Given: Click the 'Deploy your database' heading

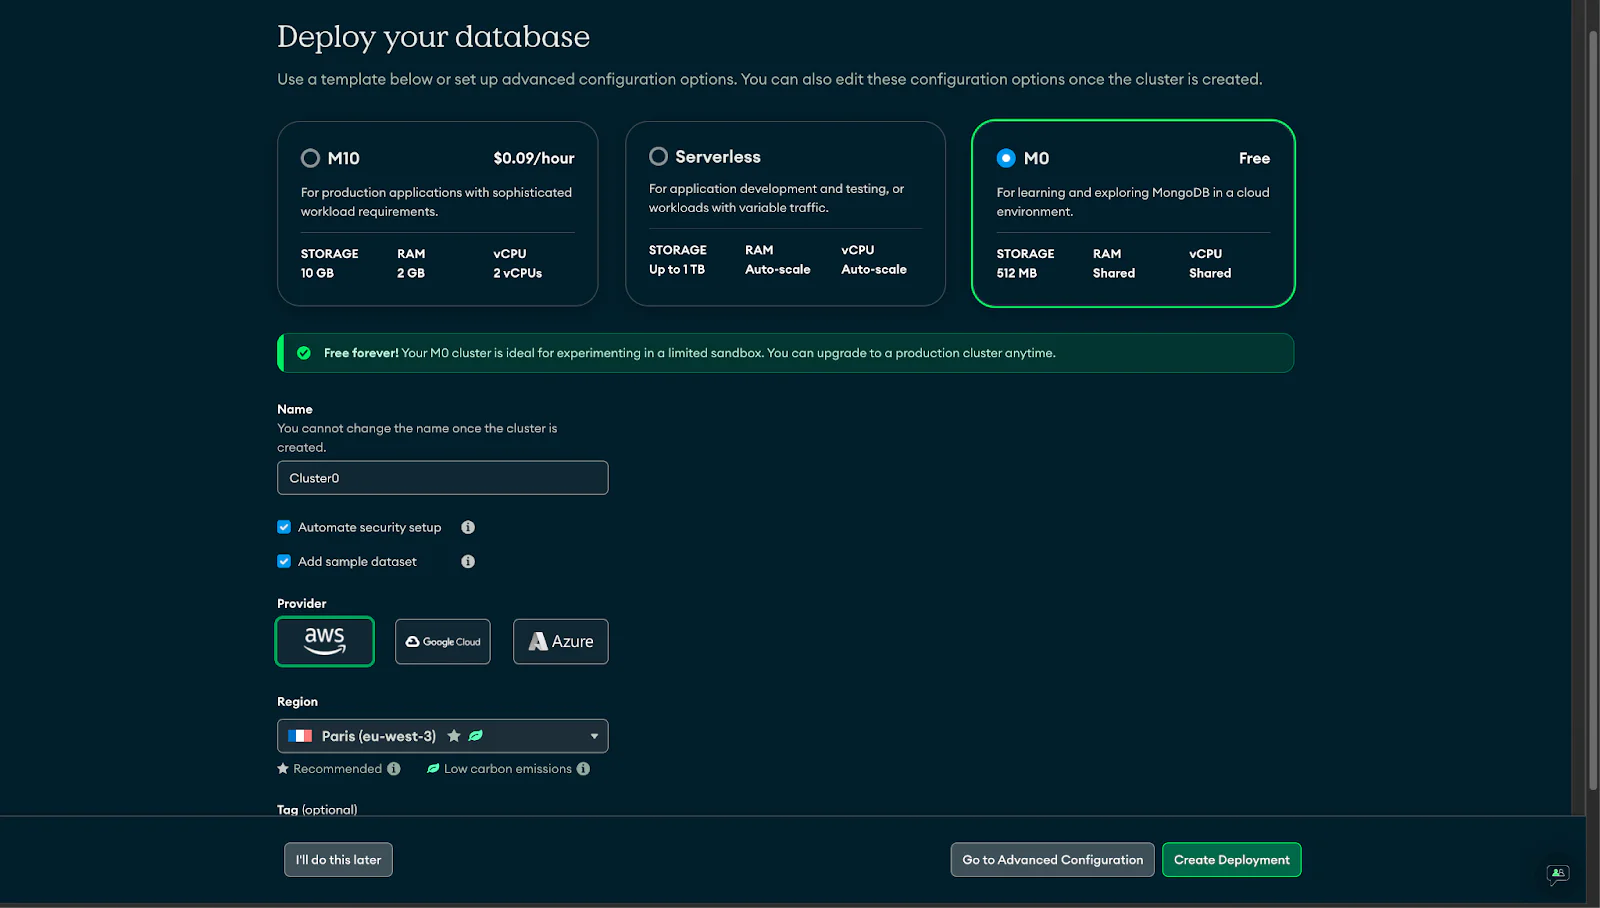Looking at the screenshot, I should point(433,37).
